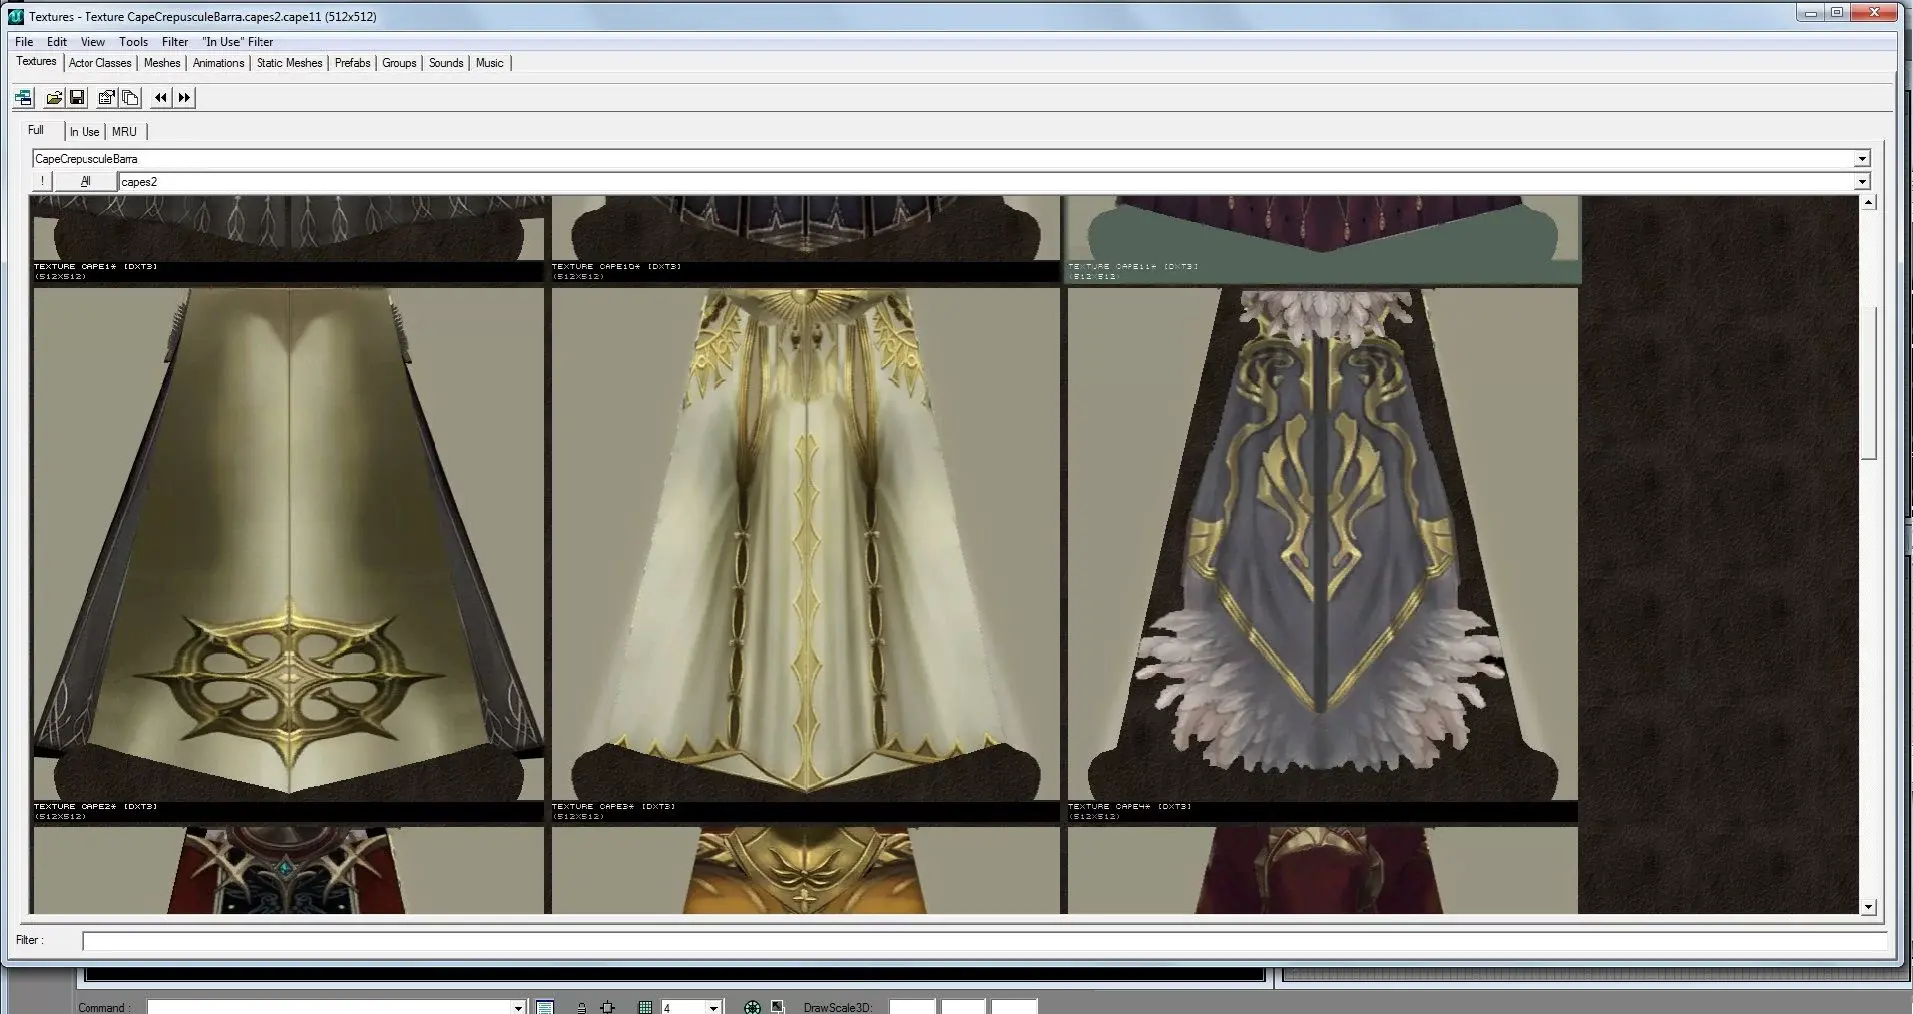Select the red cape thumbnail in bottom-left
Screen dimensions: 1913x1014
(289, 870)
